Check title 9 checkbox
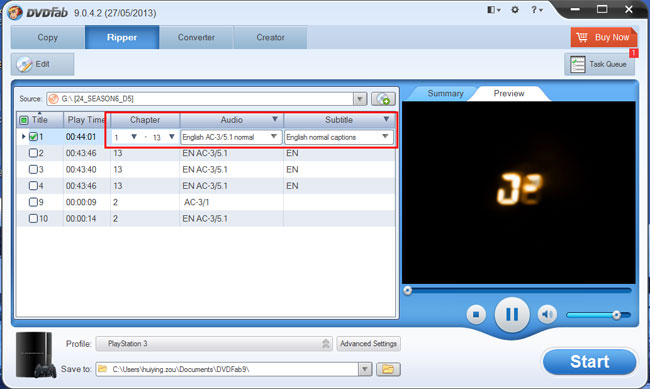Image resolution: width=650 pixels, height=389 pixels. coord(34,202)
